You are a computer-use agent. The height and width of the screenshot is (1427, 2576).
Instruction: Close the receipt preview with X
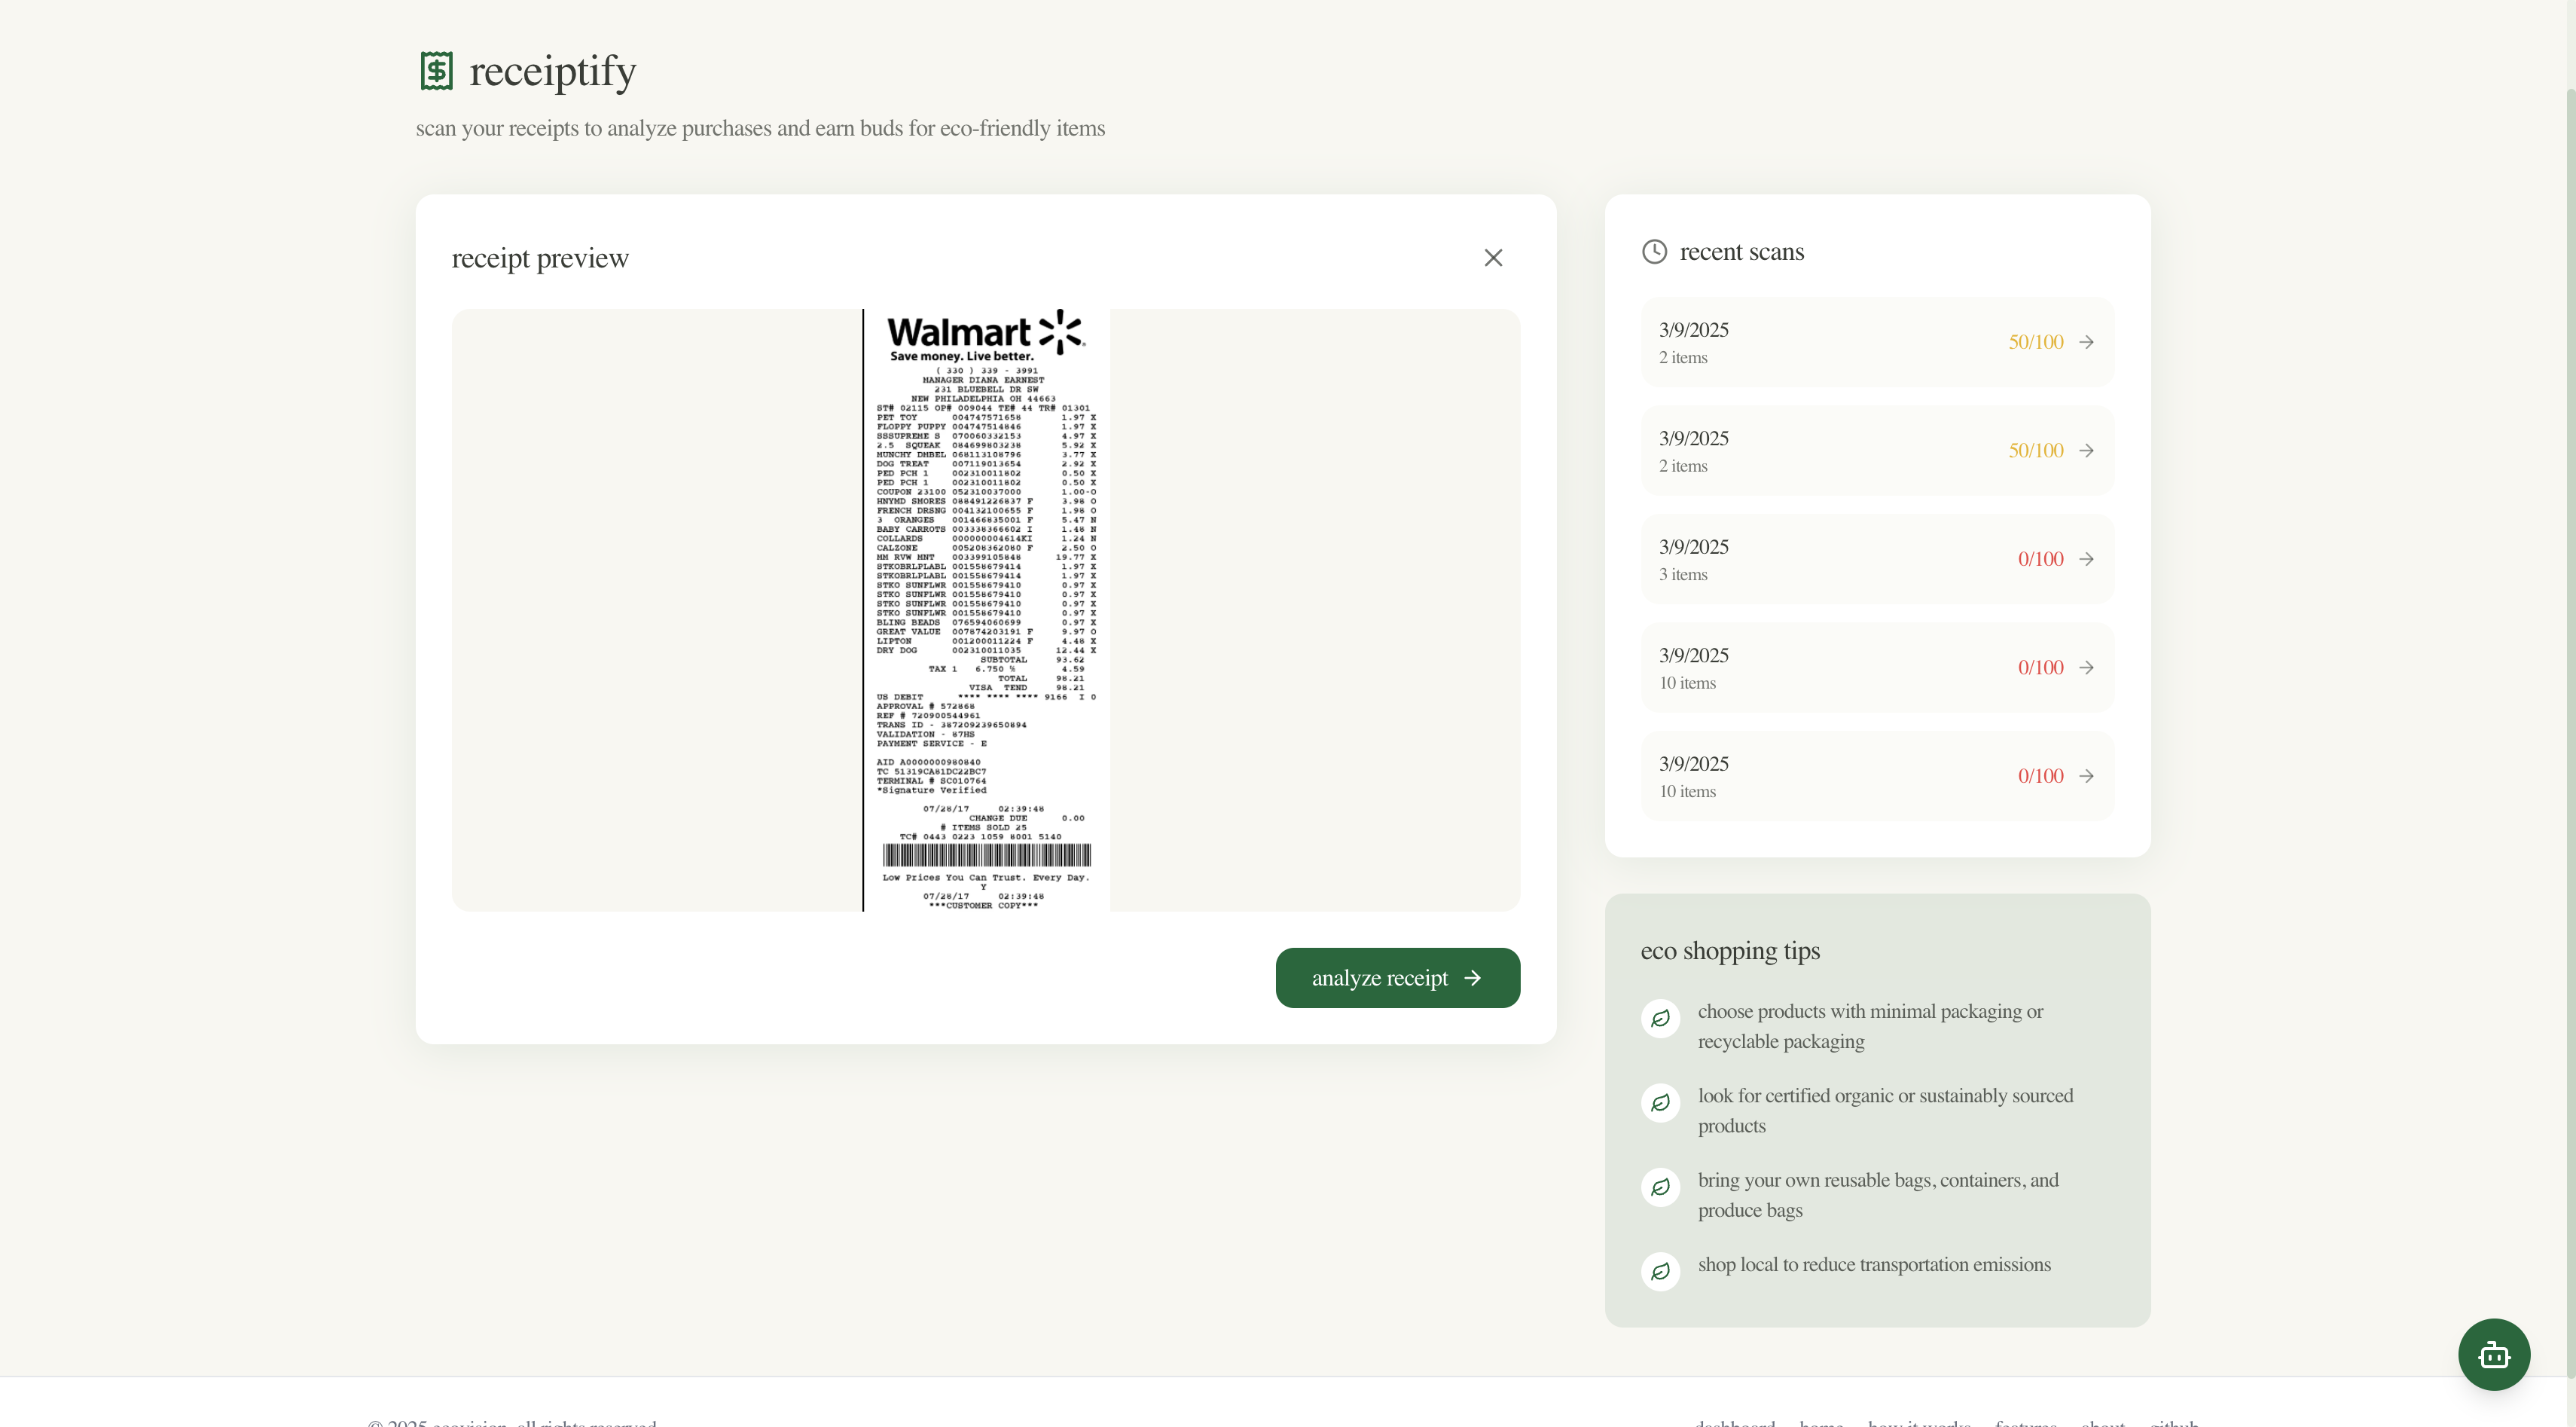[1493, 258]
